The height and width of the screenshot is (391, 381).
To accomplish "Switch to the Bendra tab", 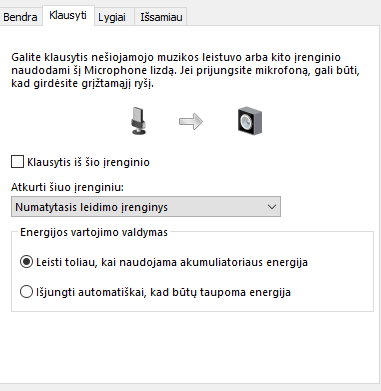I will (20, 17).
